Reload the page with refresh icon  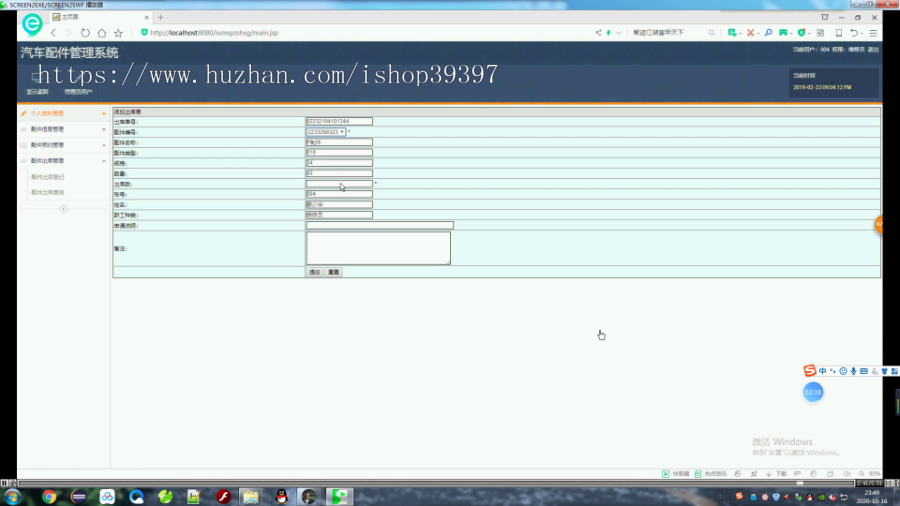pos(85,33)
